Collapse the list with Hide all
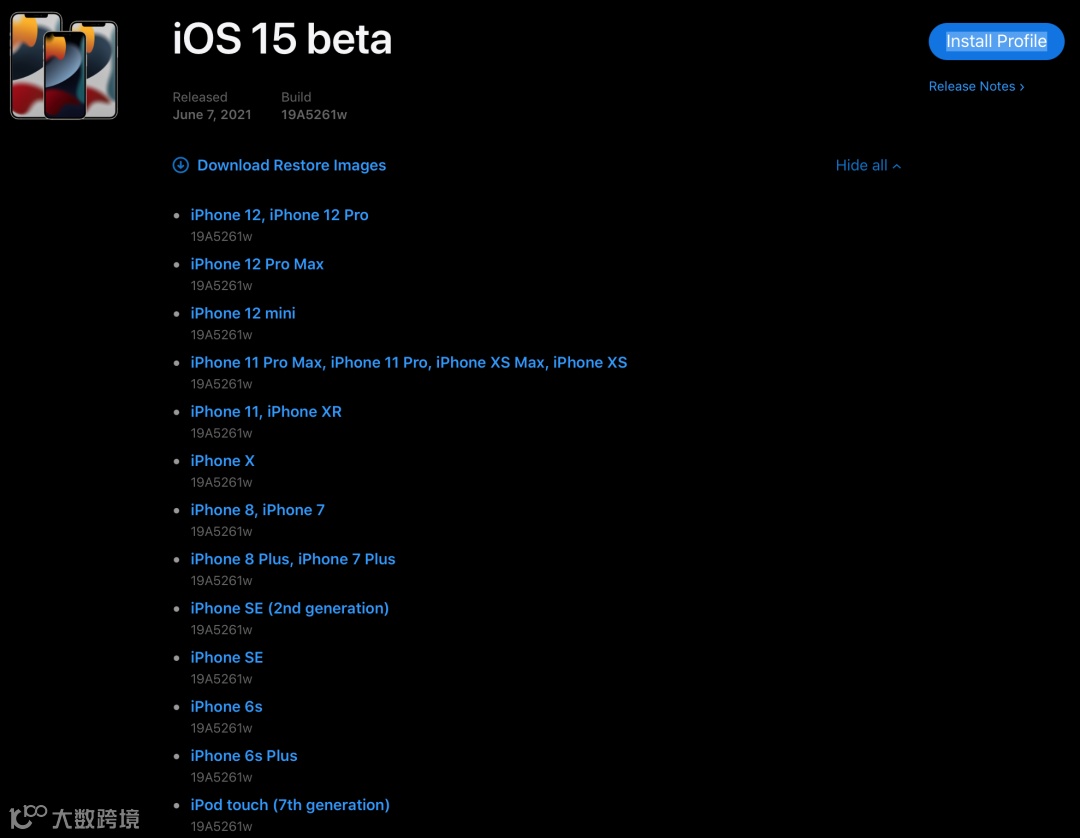Image resolution: width=1080 pixels, height=838 pixels. click(868, 165)
